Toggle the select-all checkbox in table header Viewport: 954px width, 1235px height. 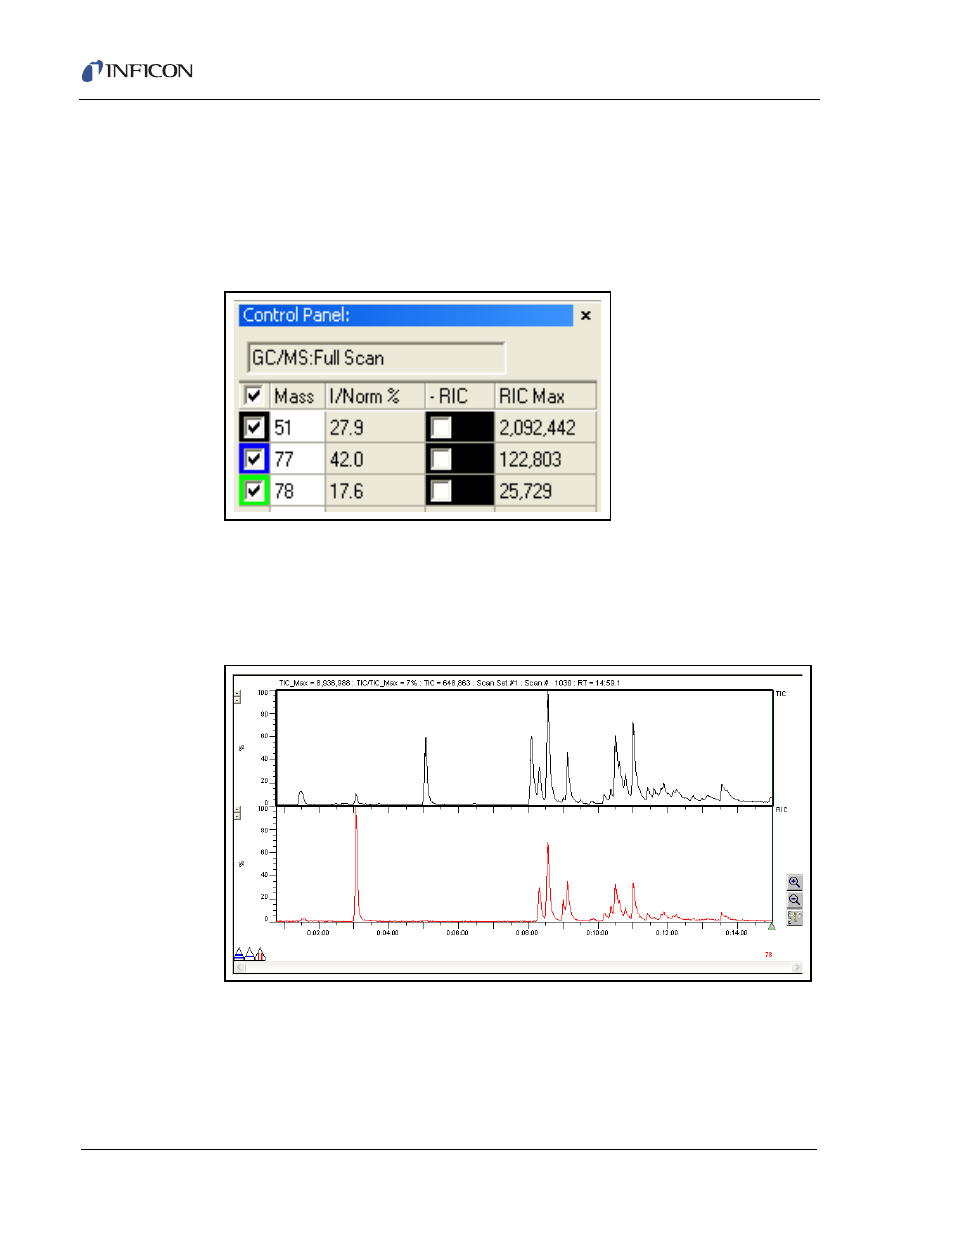tap(254, 395)
